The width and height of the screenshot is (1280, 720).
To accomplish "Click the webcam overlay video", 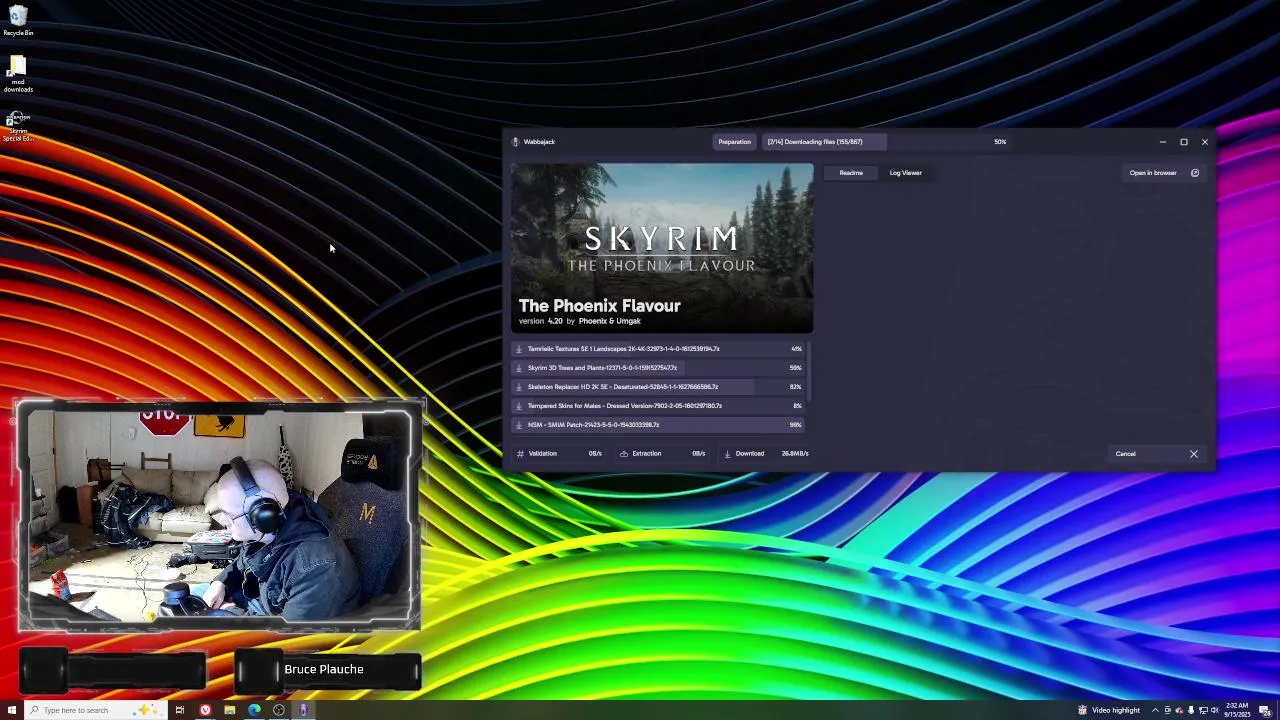I will tap(220, 515).
